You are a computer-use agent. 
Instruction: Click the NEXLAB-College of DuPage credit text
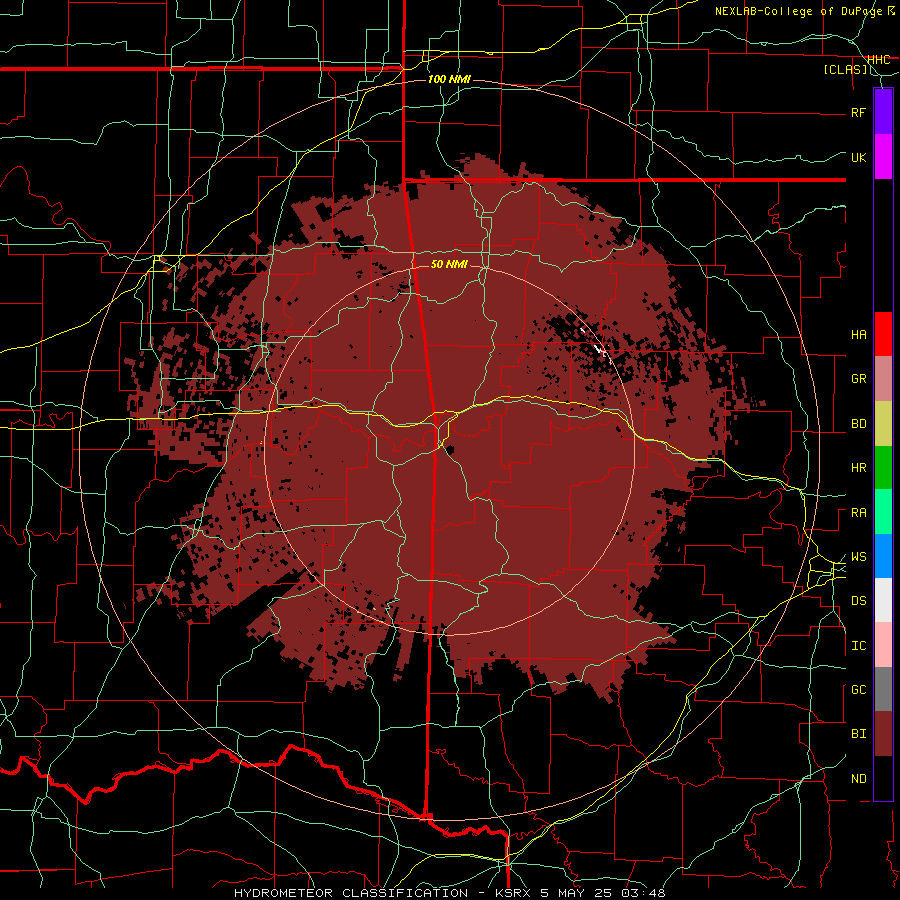798,11
